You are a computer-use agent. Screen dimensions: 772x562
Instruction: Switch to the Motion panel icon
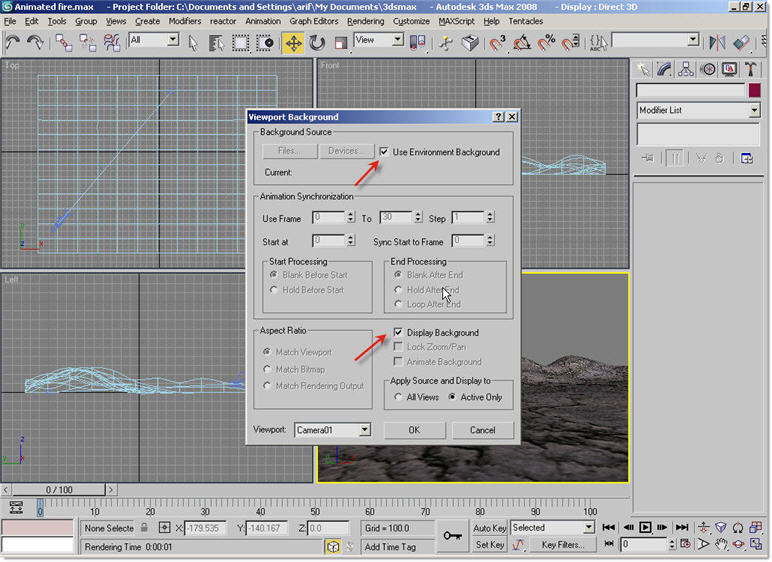(x=708, y=69)
